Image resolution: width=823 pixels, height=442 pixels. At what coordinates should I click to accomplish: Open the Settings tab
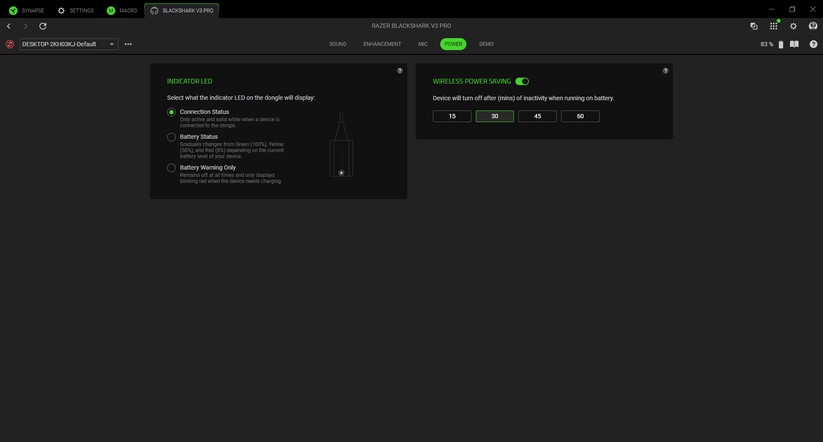point(76,10)
